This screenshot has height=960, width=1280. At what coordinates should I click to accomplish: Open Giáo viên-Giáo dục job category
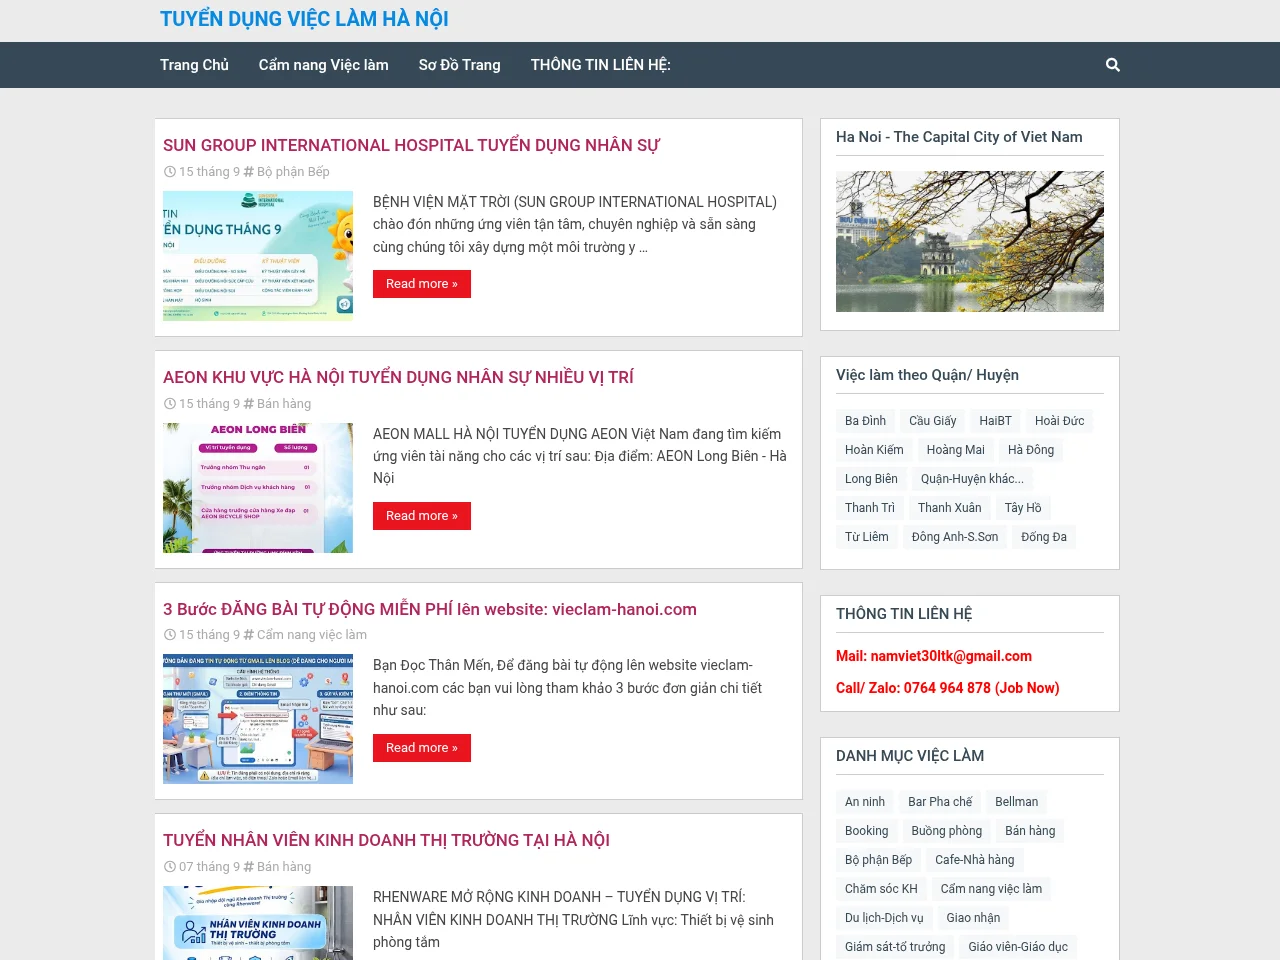(x=1018, y=947)
